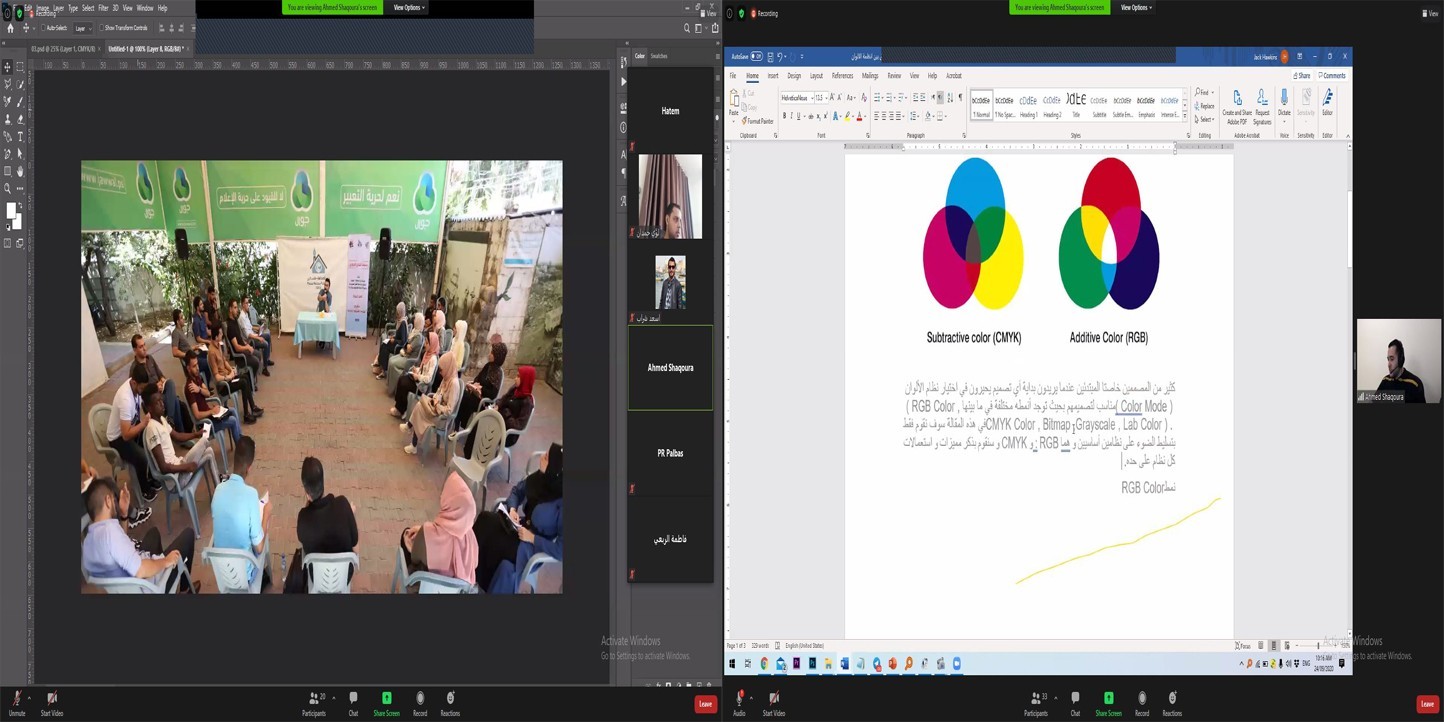Click Format Painter in Word's Clipboard group

coord(759,121)
